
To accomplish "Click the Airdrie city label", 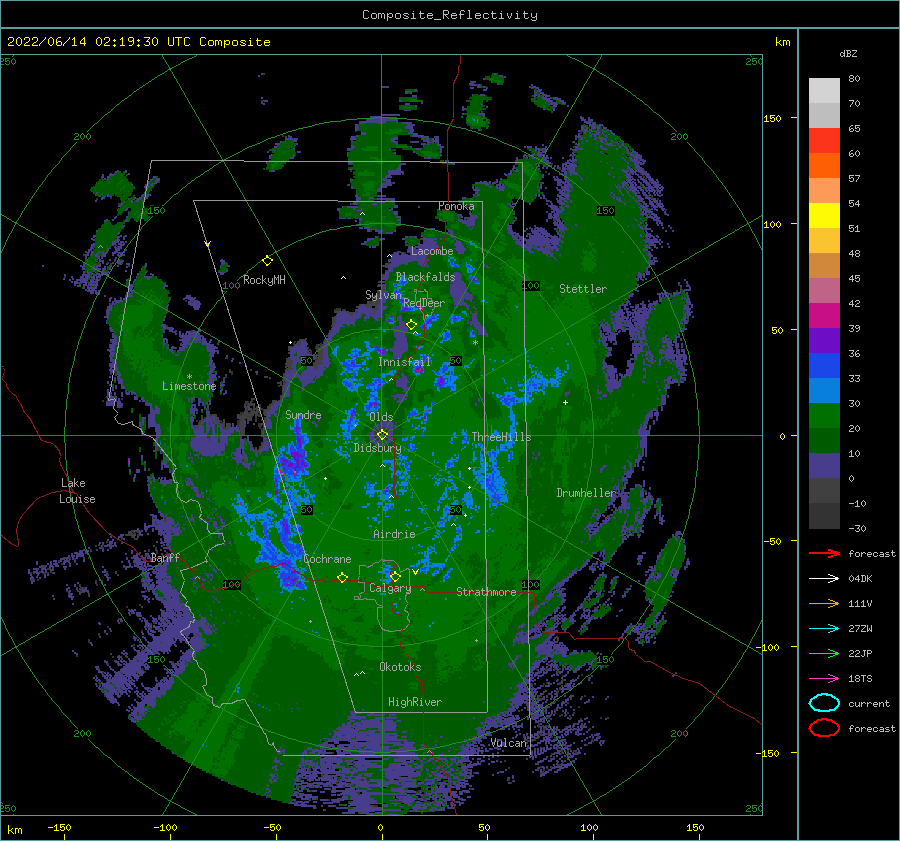I will point(394,534).
